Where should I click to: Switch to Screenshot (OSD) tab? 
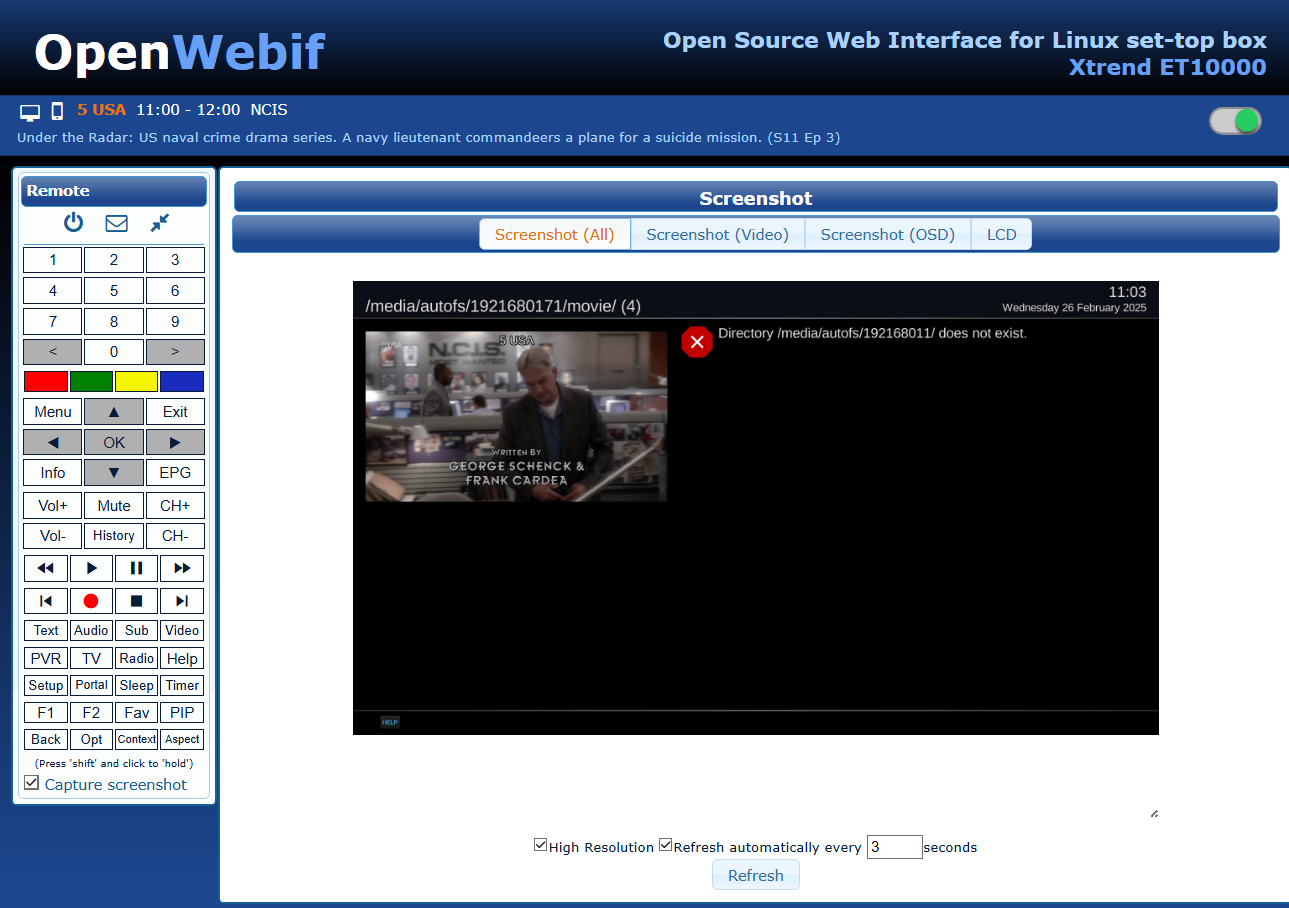click(888, 234)
